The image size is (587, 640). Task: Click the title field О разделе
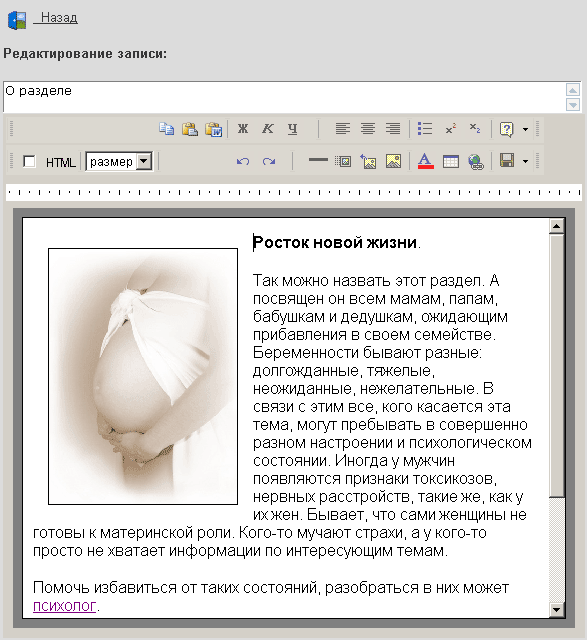[x=284, y=97]
